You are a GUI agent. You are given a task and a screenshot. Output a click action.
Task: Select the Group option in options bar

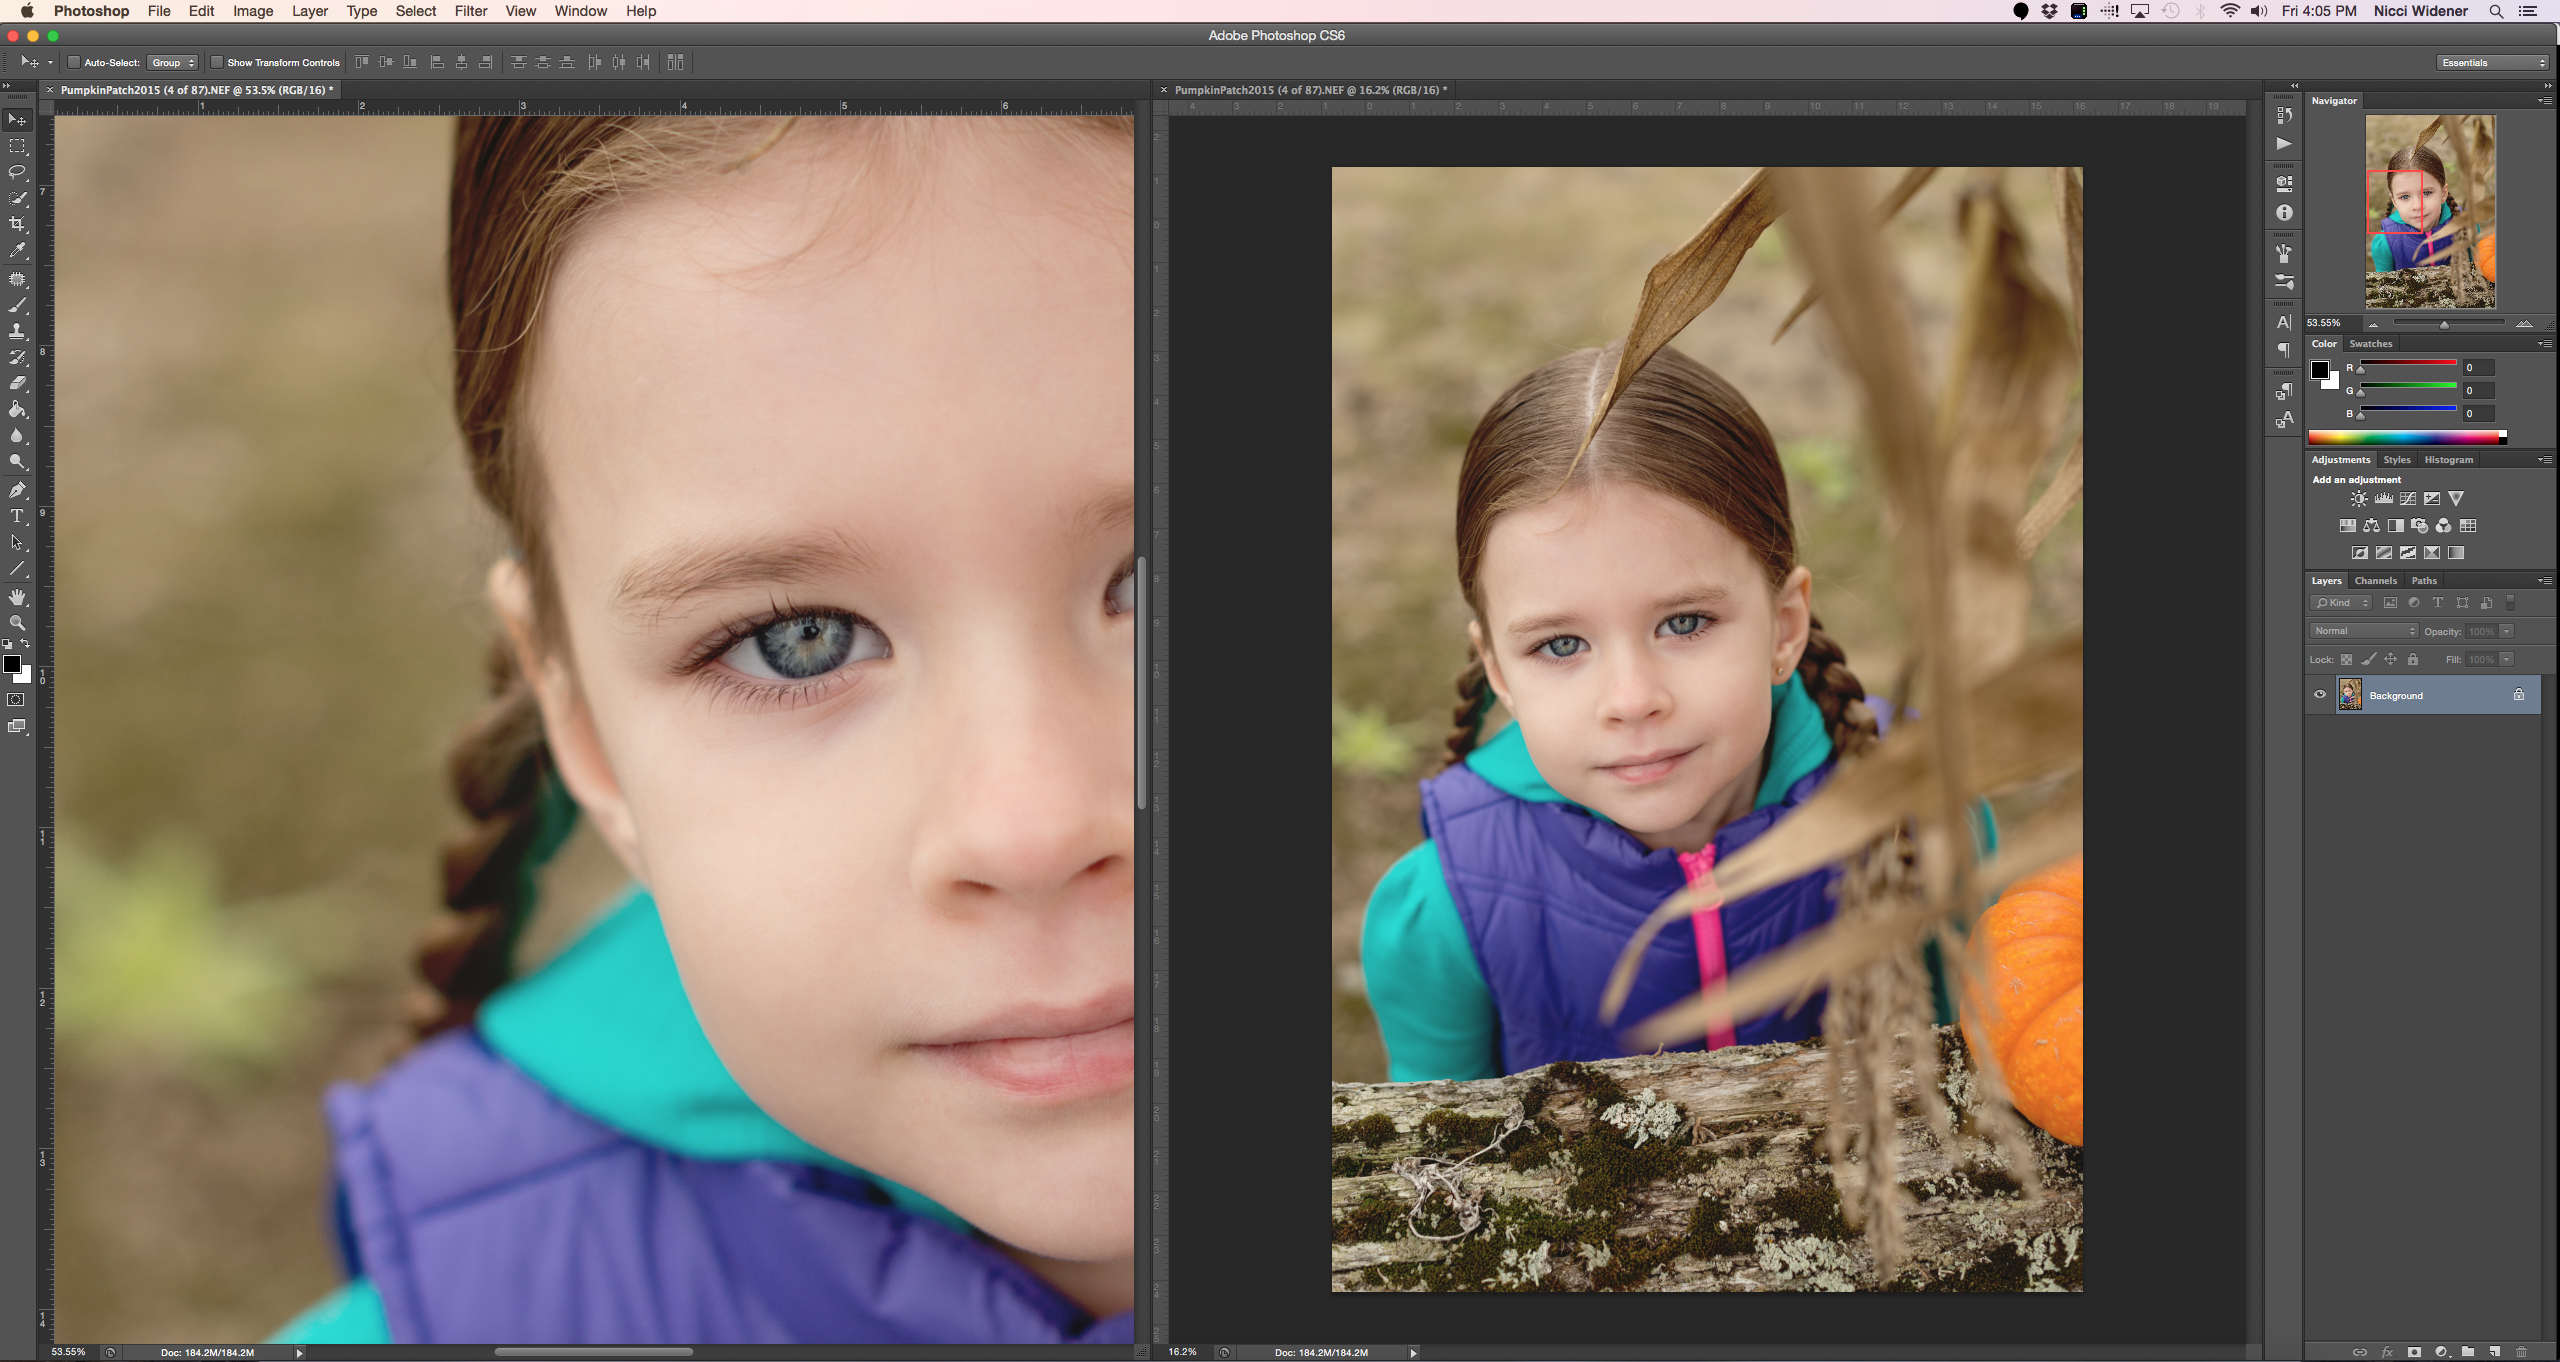[x=171, y=63]
